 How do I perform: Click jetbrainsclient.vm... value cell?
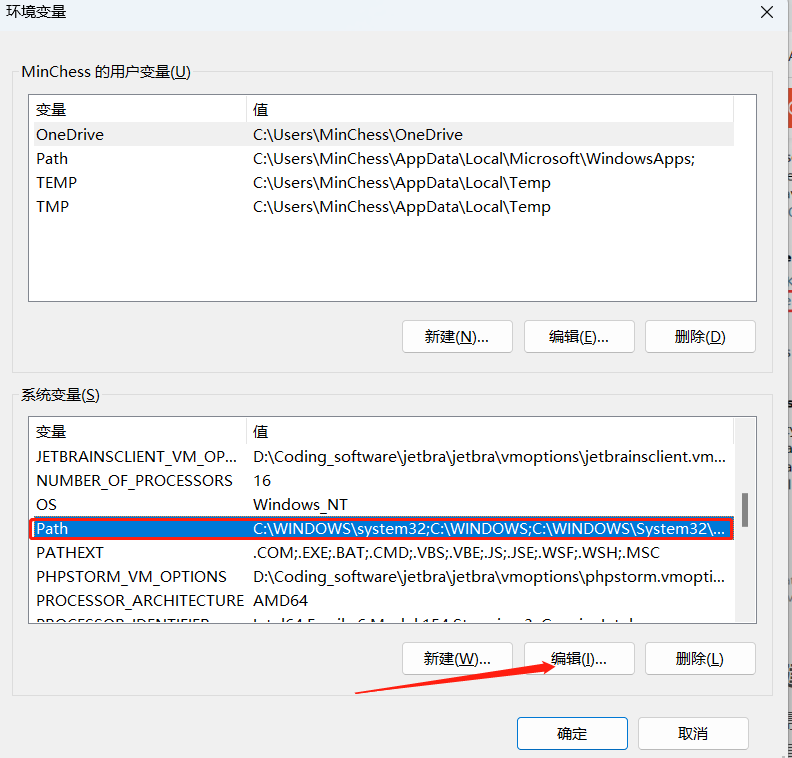tap(489, 457)
